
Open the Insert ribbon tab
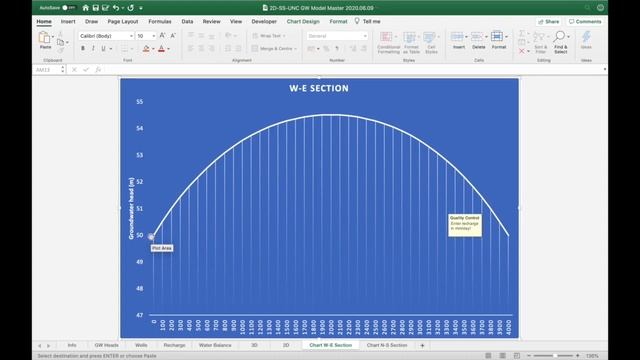[x=68, y=21]
